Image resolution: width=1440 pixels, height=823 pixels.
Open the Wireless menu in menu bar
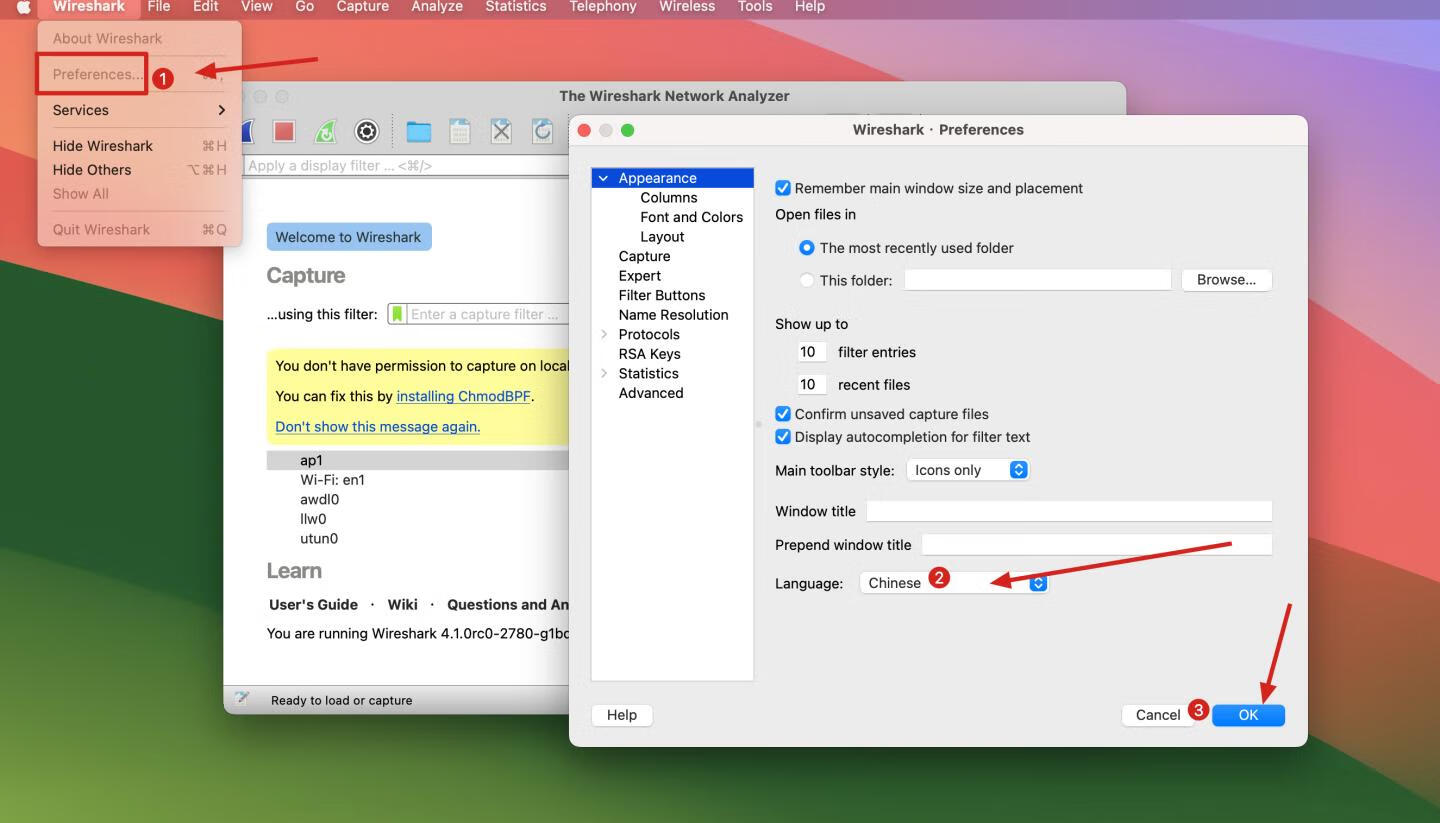(x=687, y=7)
